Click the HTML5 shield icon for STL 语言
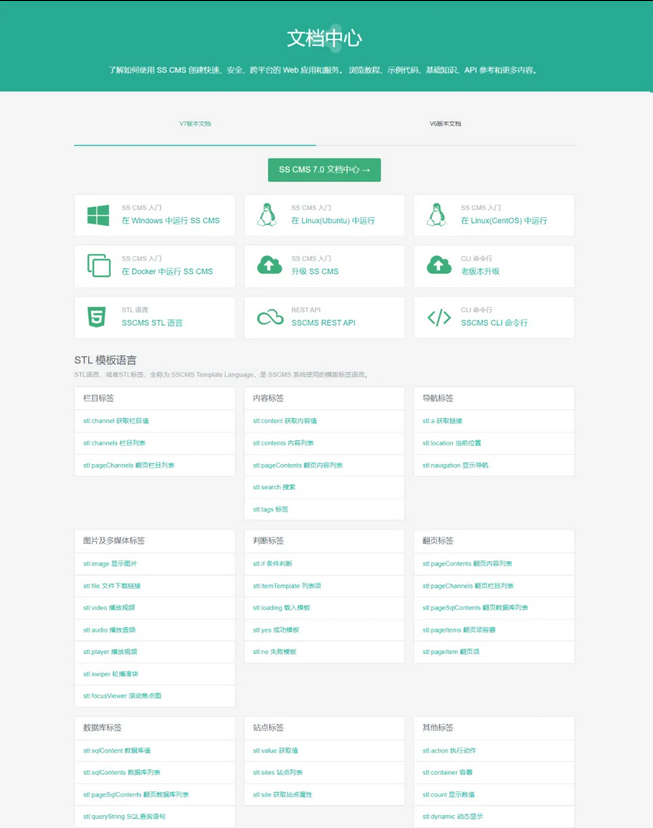 (x=97, y=317)
